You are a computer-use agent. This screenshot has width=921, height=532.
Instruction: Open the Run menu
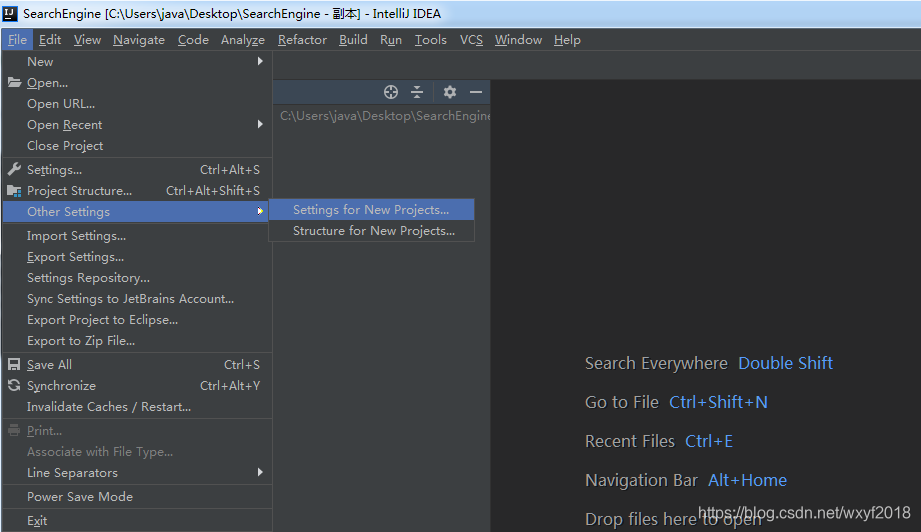[391, 40]
